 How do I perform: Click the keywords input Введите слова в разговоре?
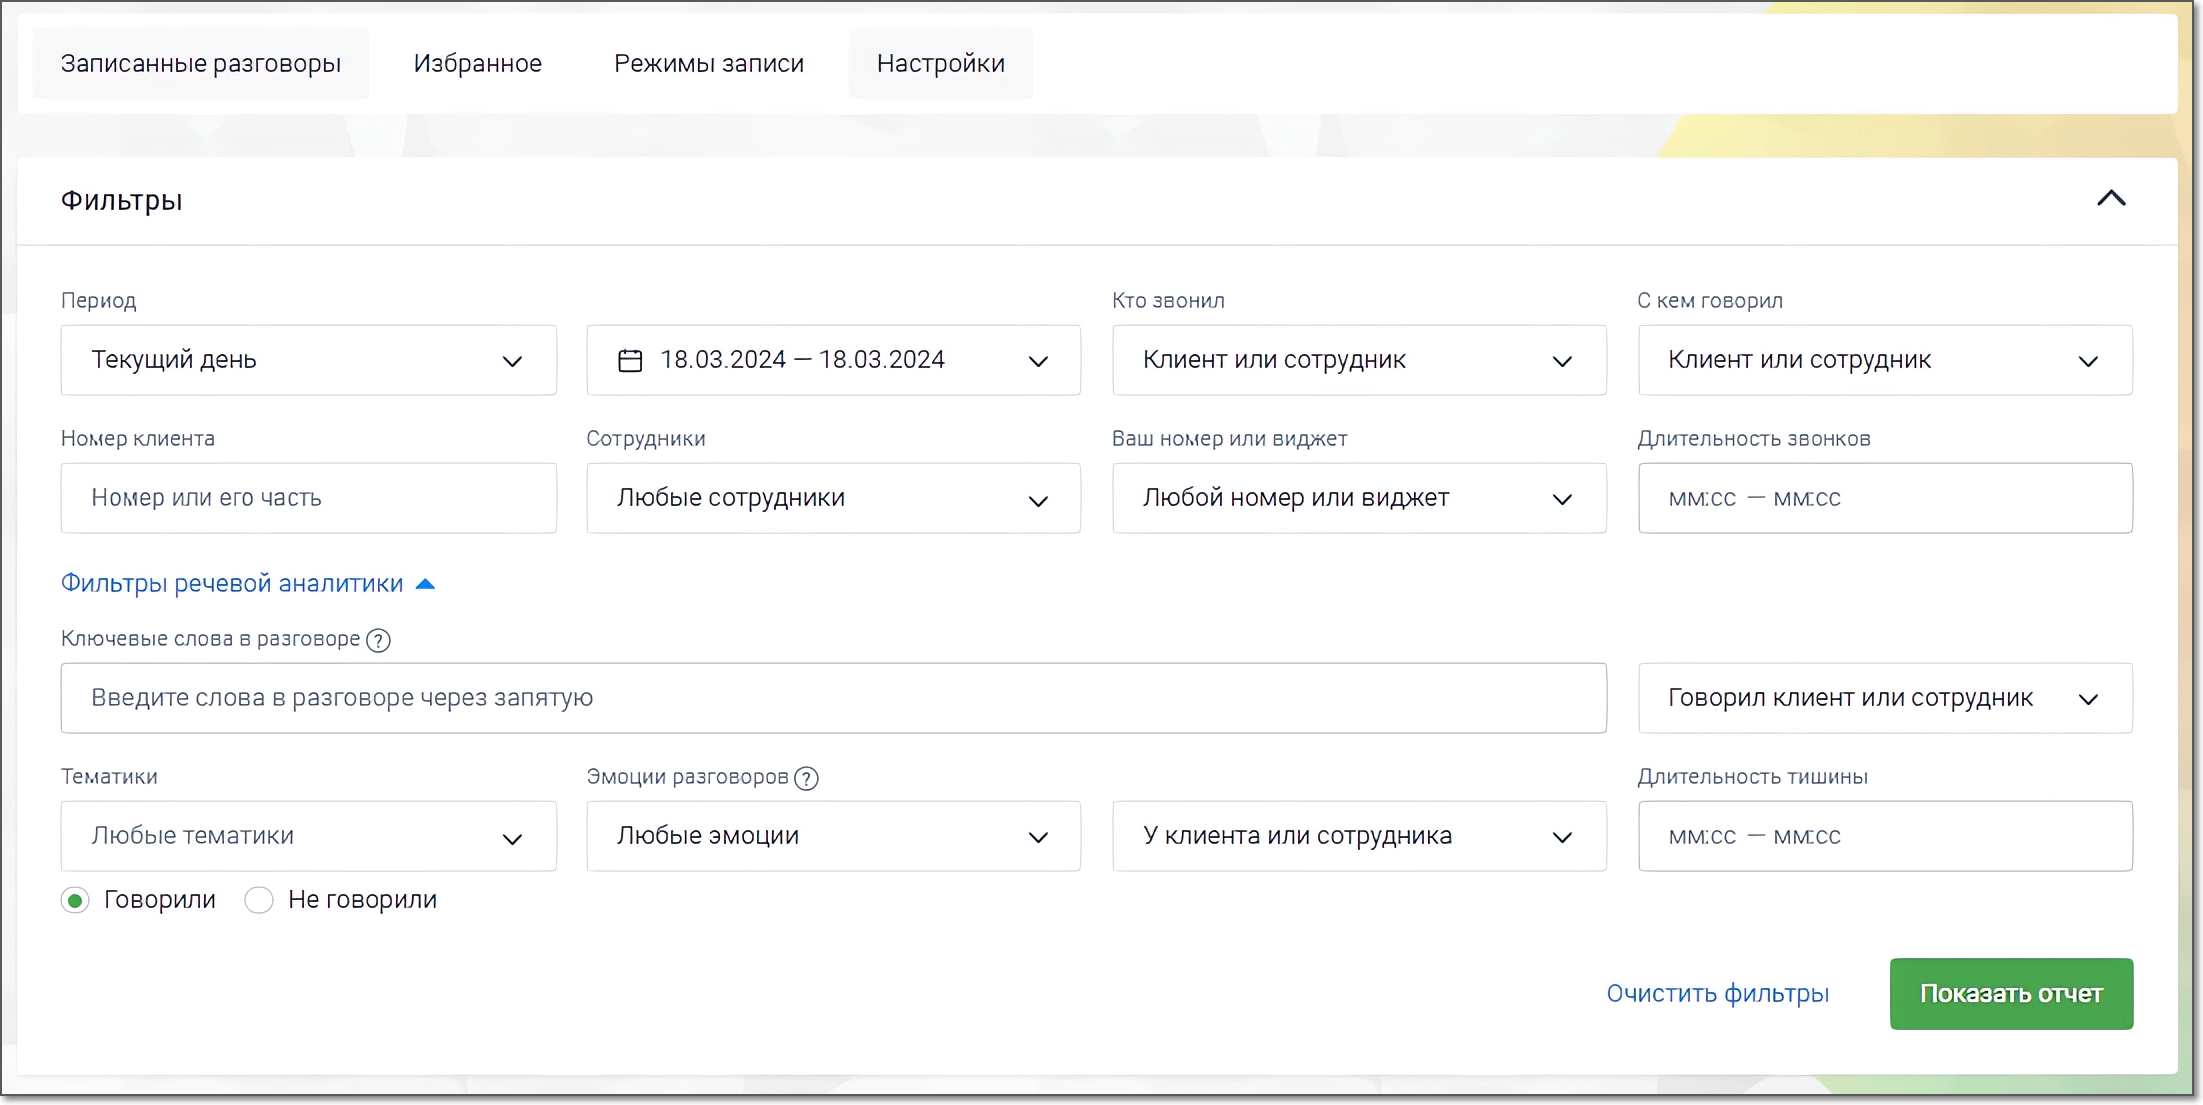[x=833, y=698]
